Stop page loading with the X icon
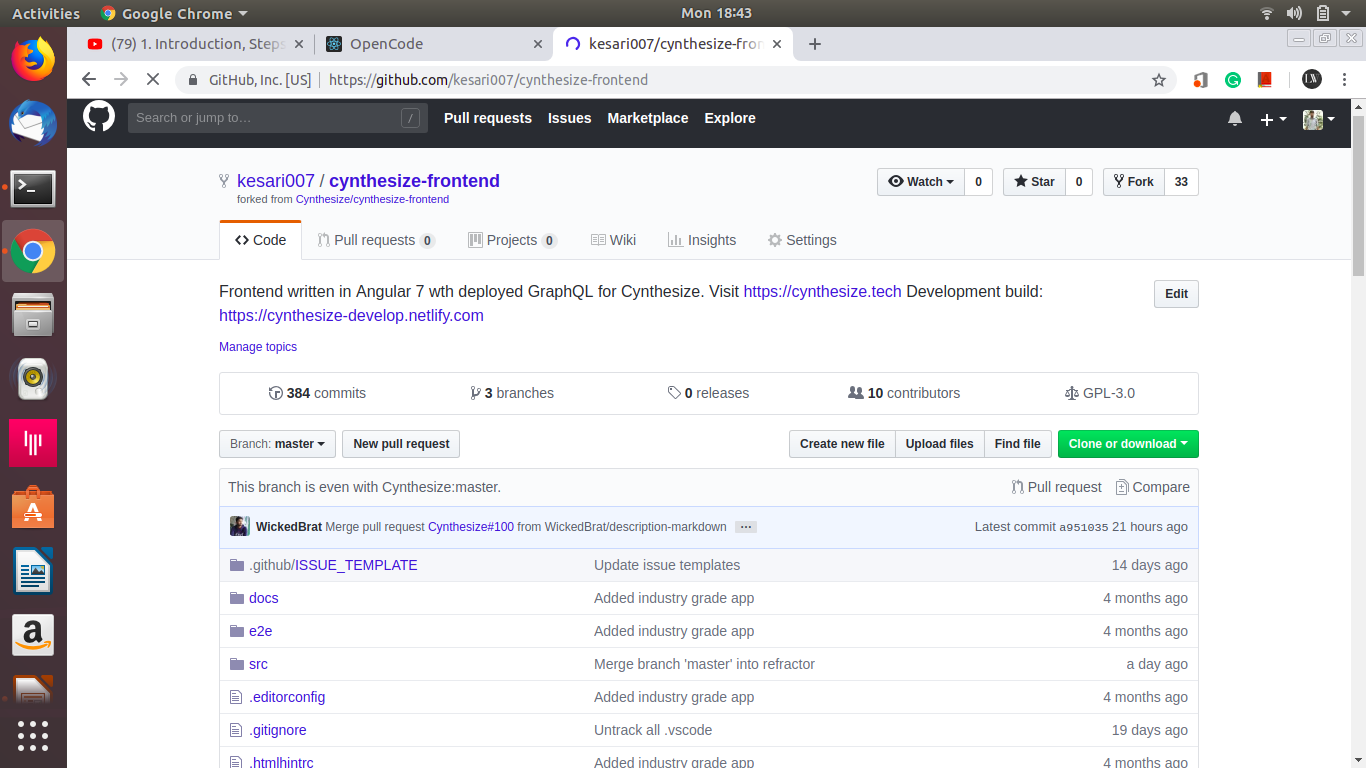This screenshot has height=768, width=1366. click(152, 79)
